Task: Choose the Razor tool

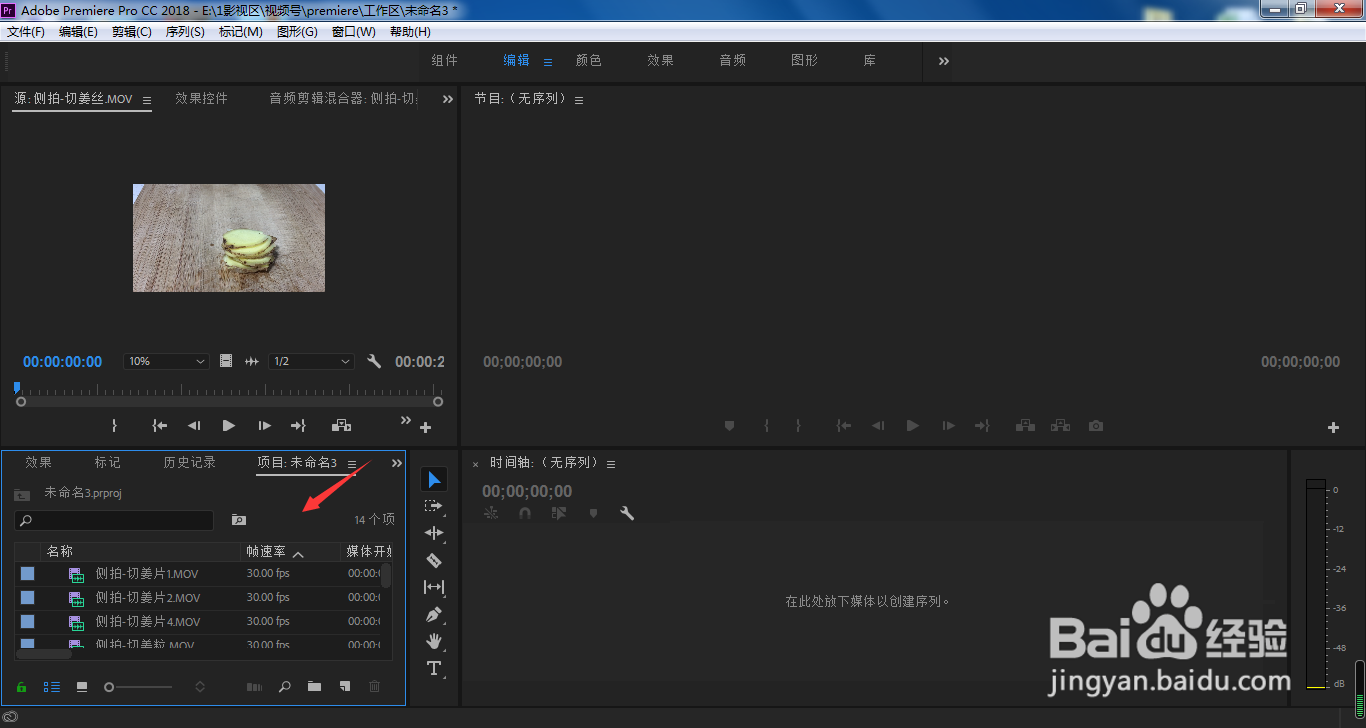Action: tap(434, 560)
